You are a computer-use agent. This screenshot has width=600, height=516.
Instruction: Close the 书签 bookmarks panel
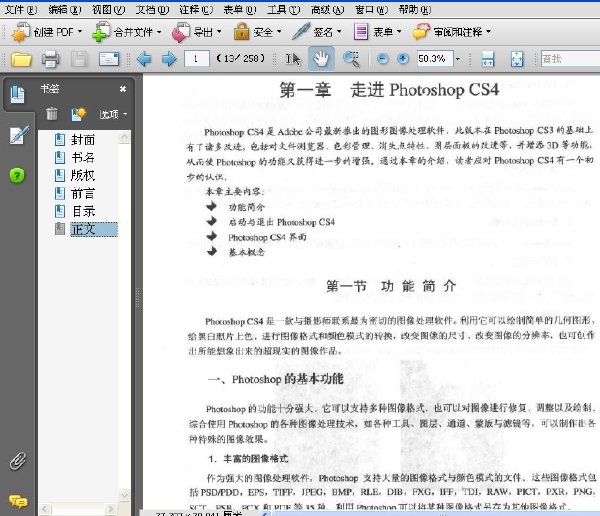pyautogui.click(x=123, y=89)
